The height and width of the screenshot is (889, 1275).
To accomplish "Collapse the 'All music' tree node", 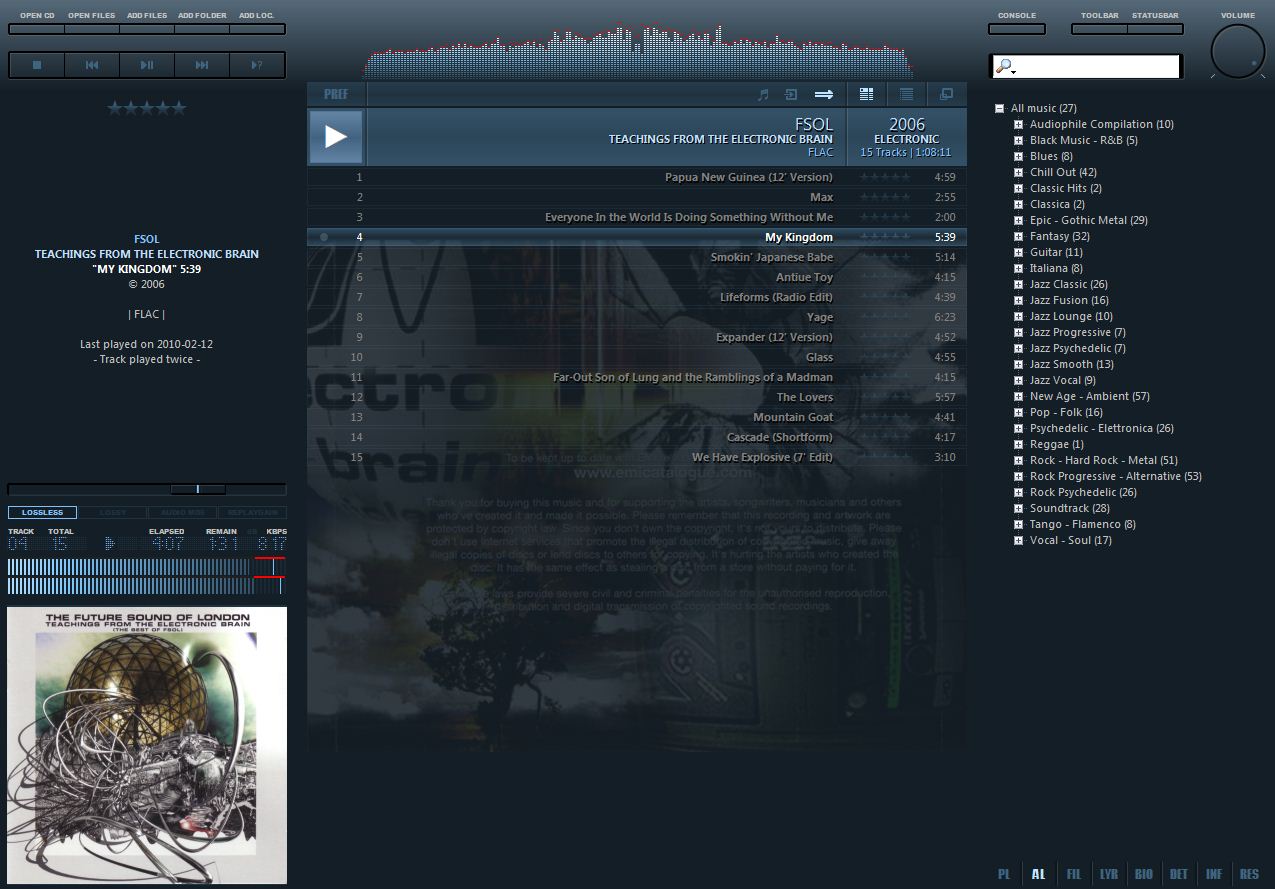I will pos(1000,108).
